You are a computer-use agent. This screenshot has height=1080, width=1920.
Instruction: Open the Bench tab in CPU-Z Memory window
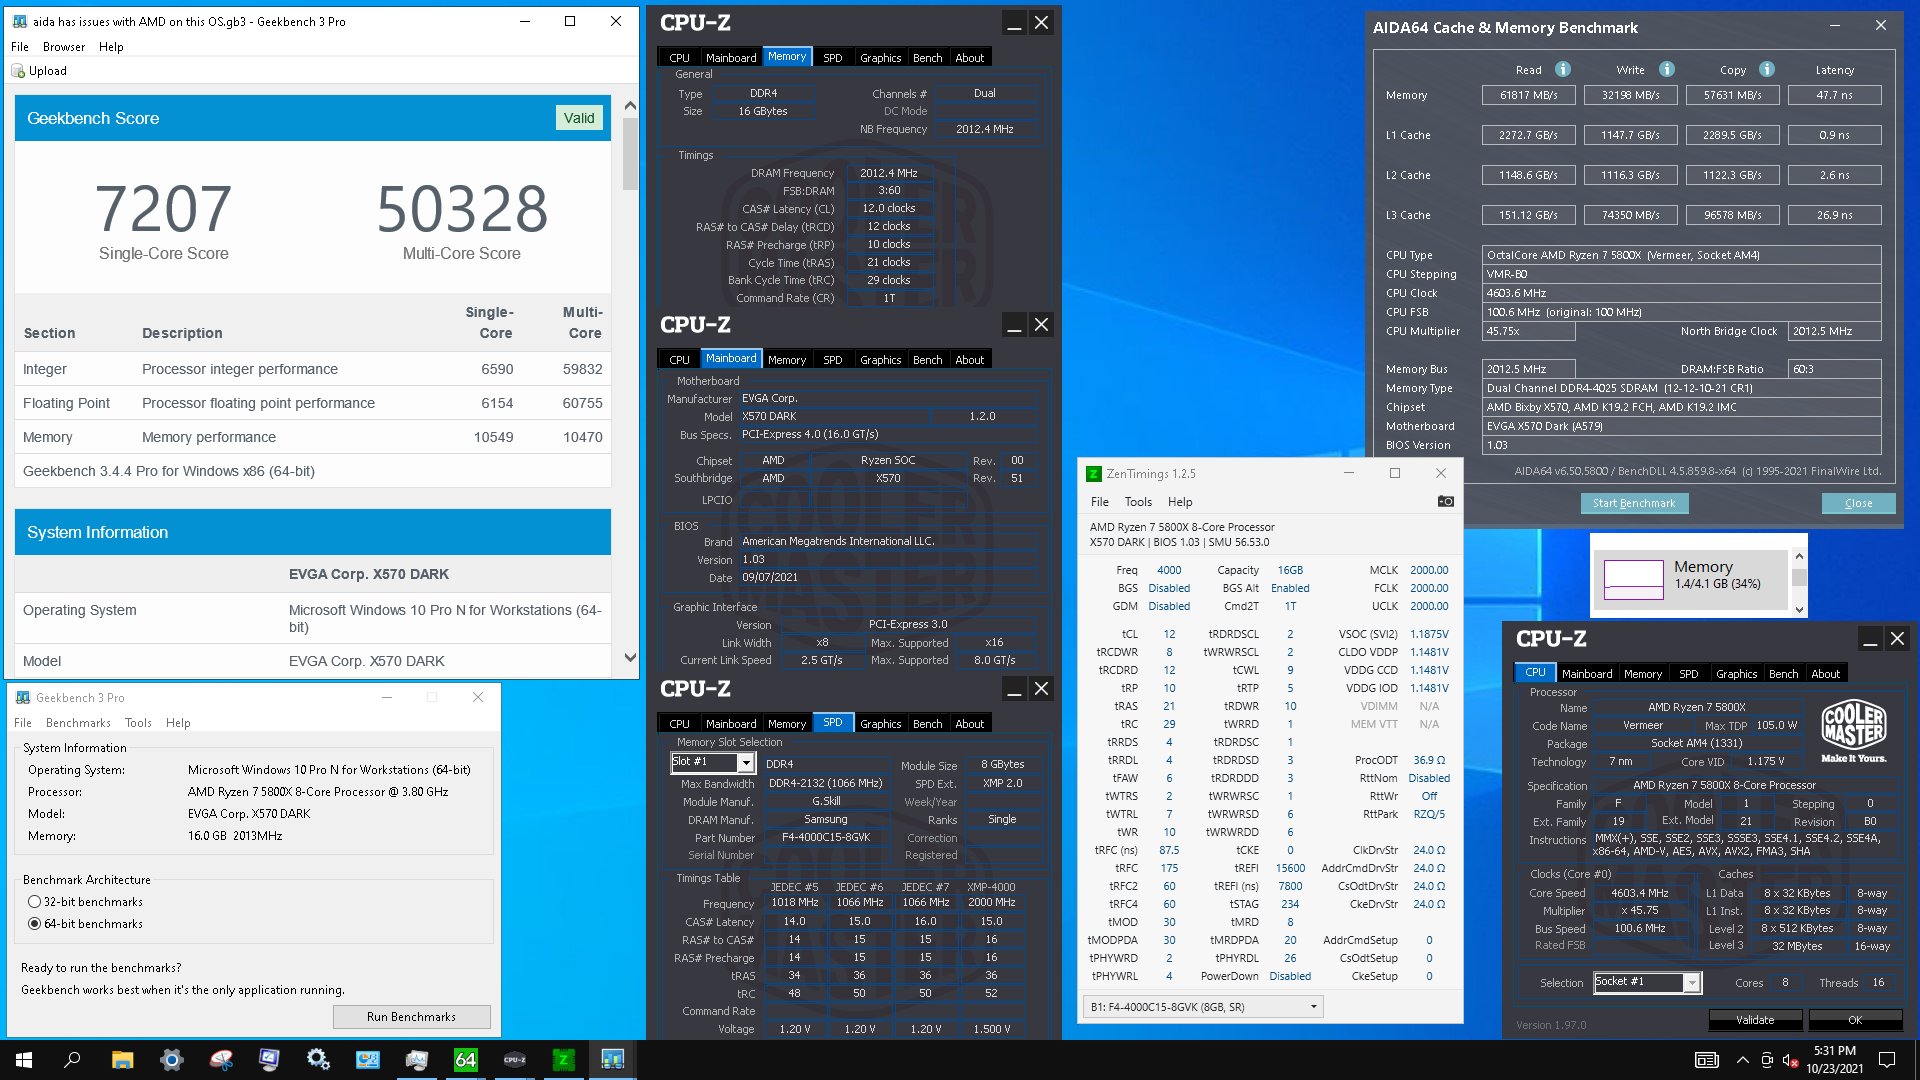tap(927, 58)
